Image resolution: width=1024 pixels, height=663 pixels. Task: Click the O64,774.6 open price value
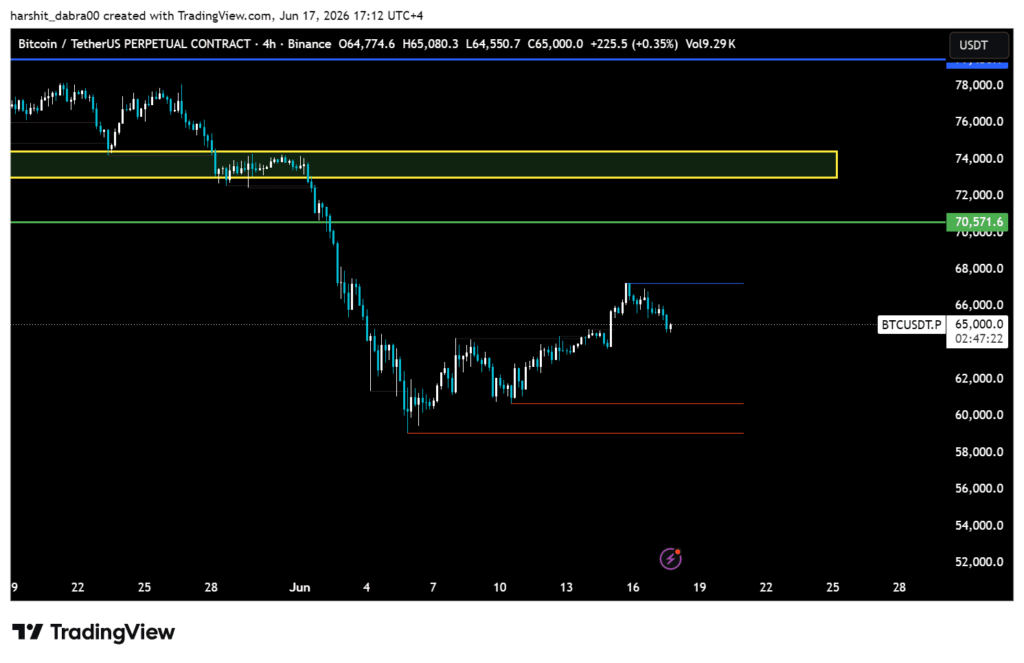(x=366, y=44)
